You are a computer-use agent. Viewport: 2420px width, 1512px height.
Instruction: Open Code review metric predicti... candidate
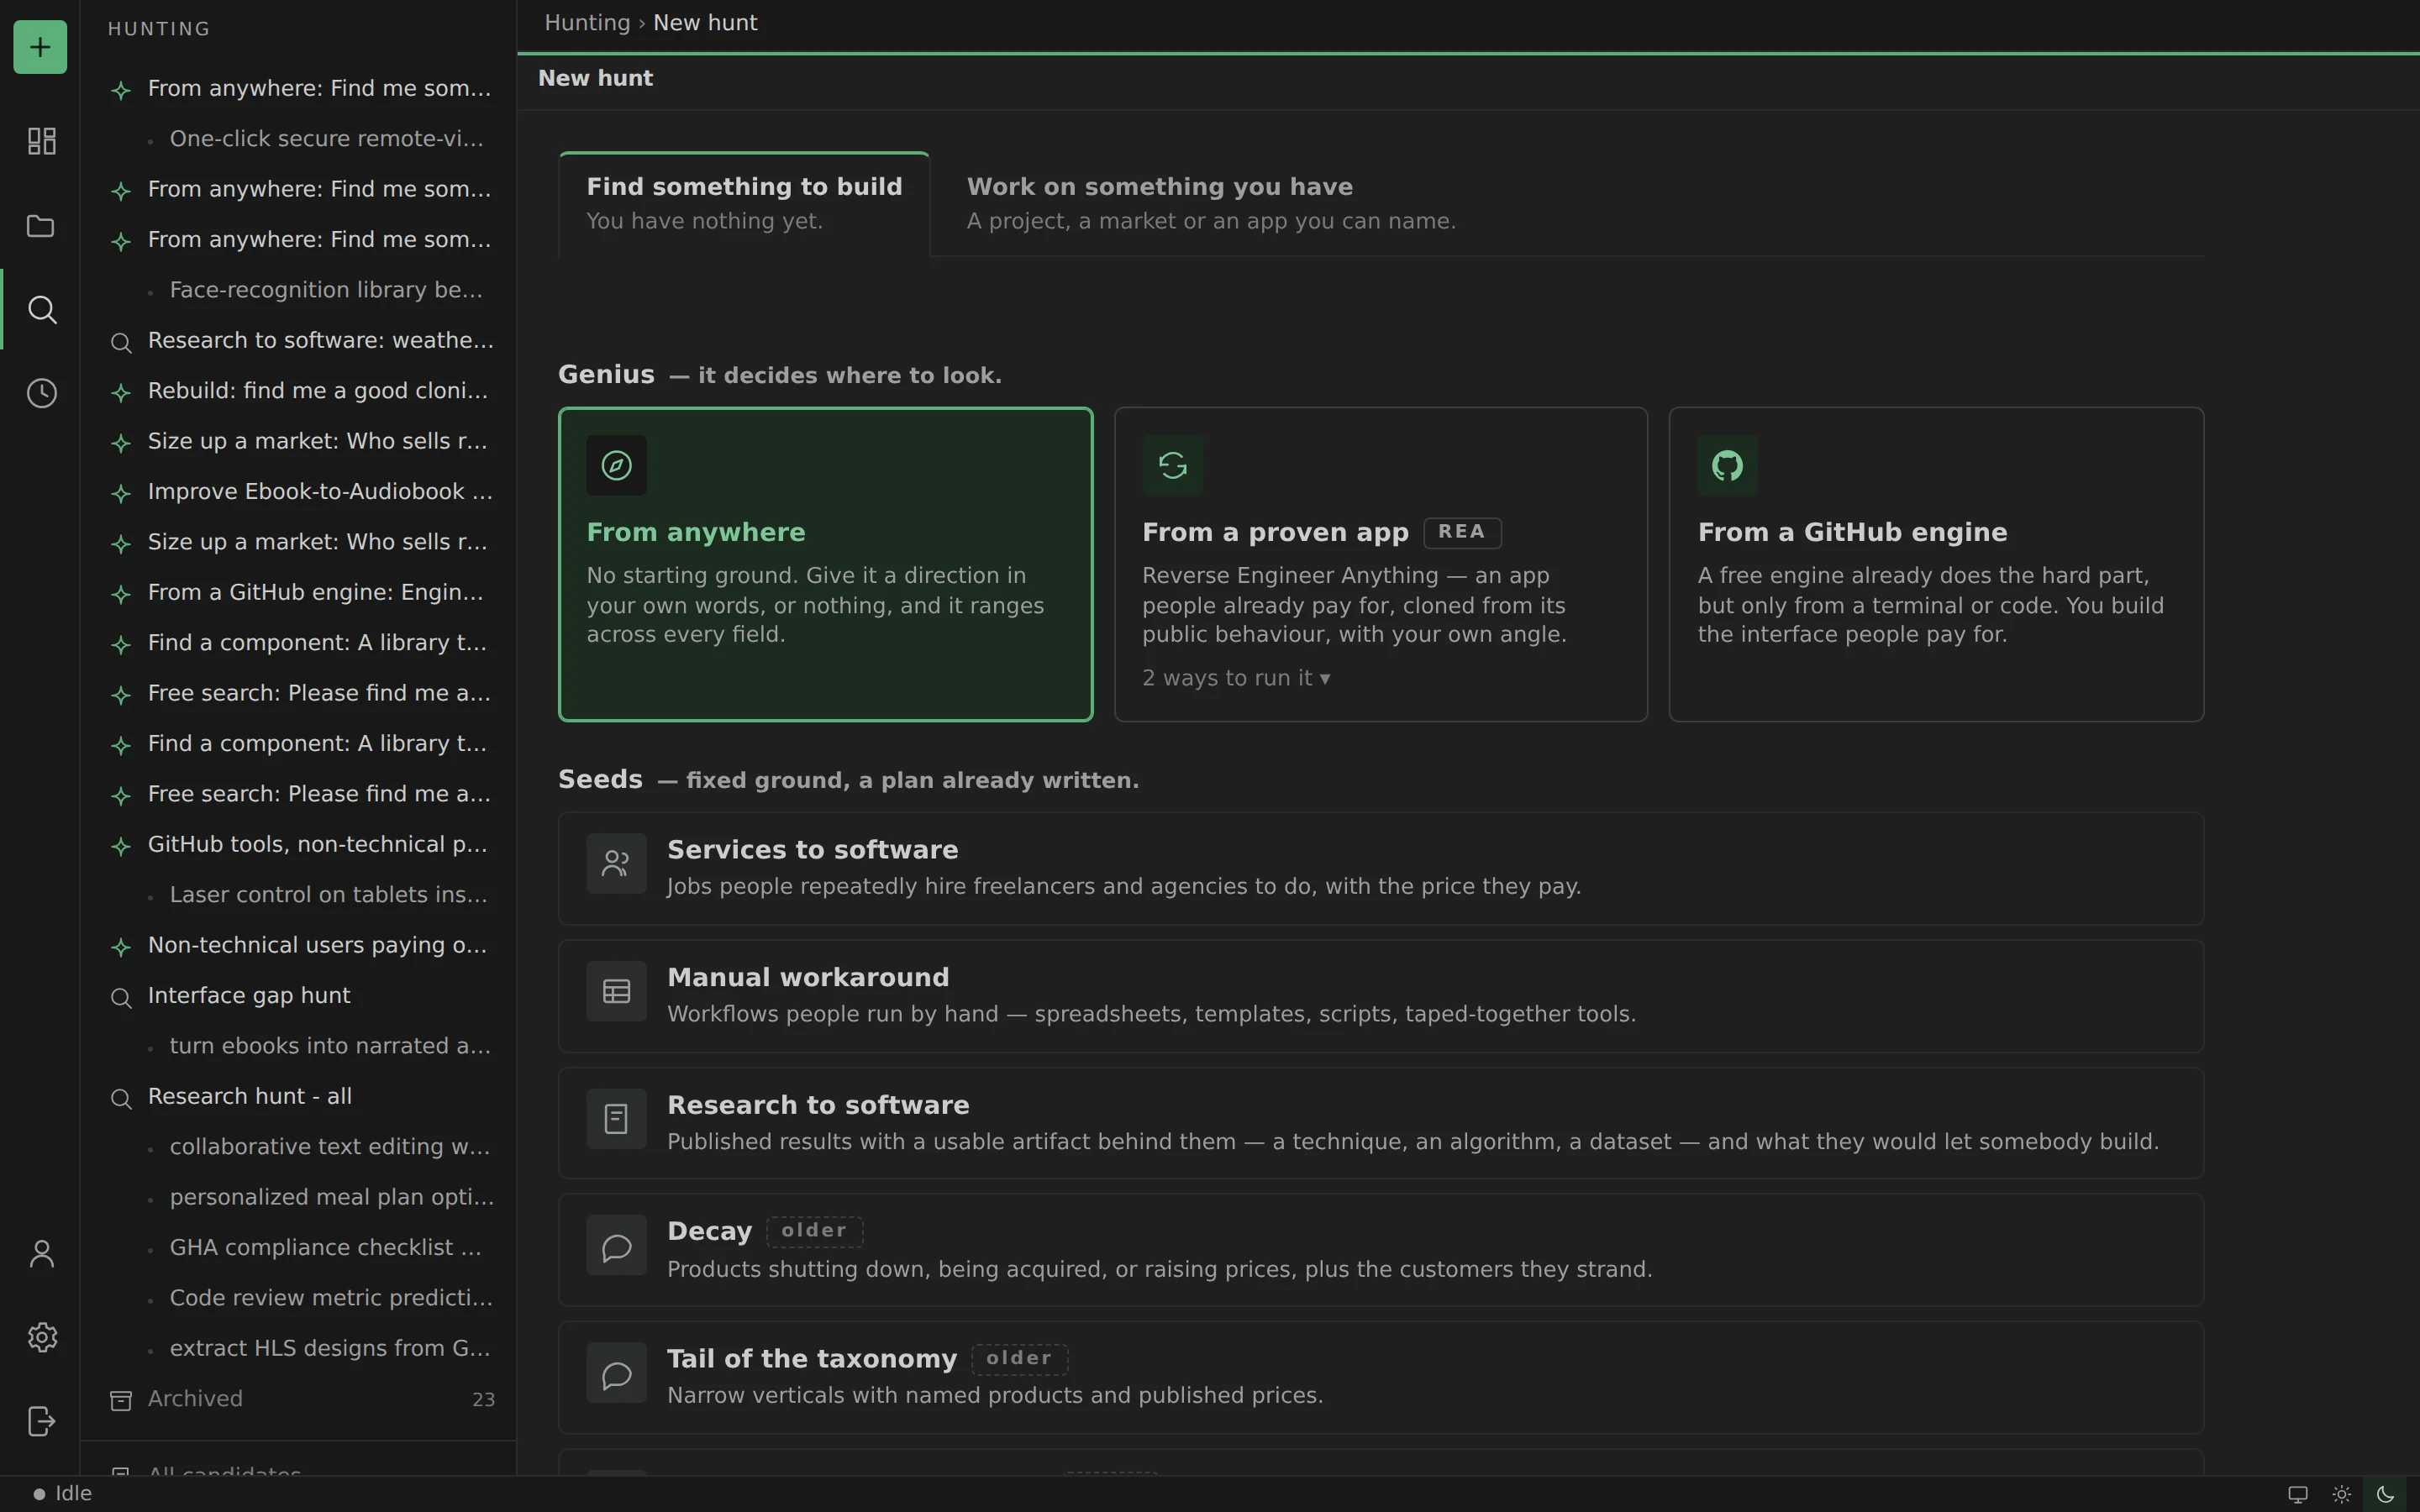[298, 1298]
